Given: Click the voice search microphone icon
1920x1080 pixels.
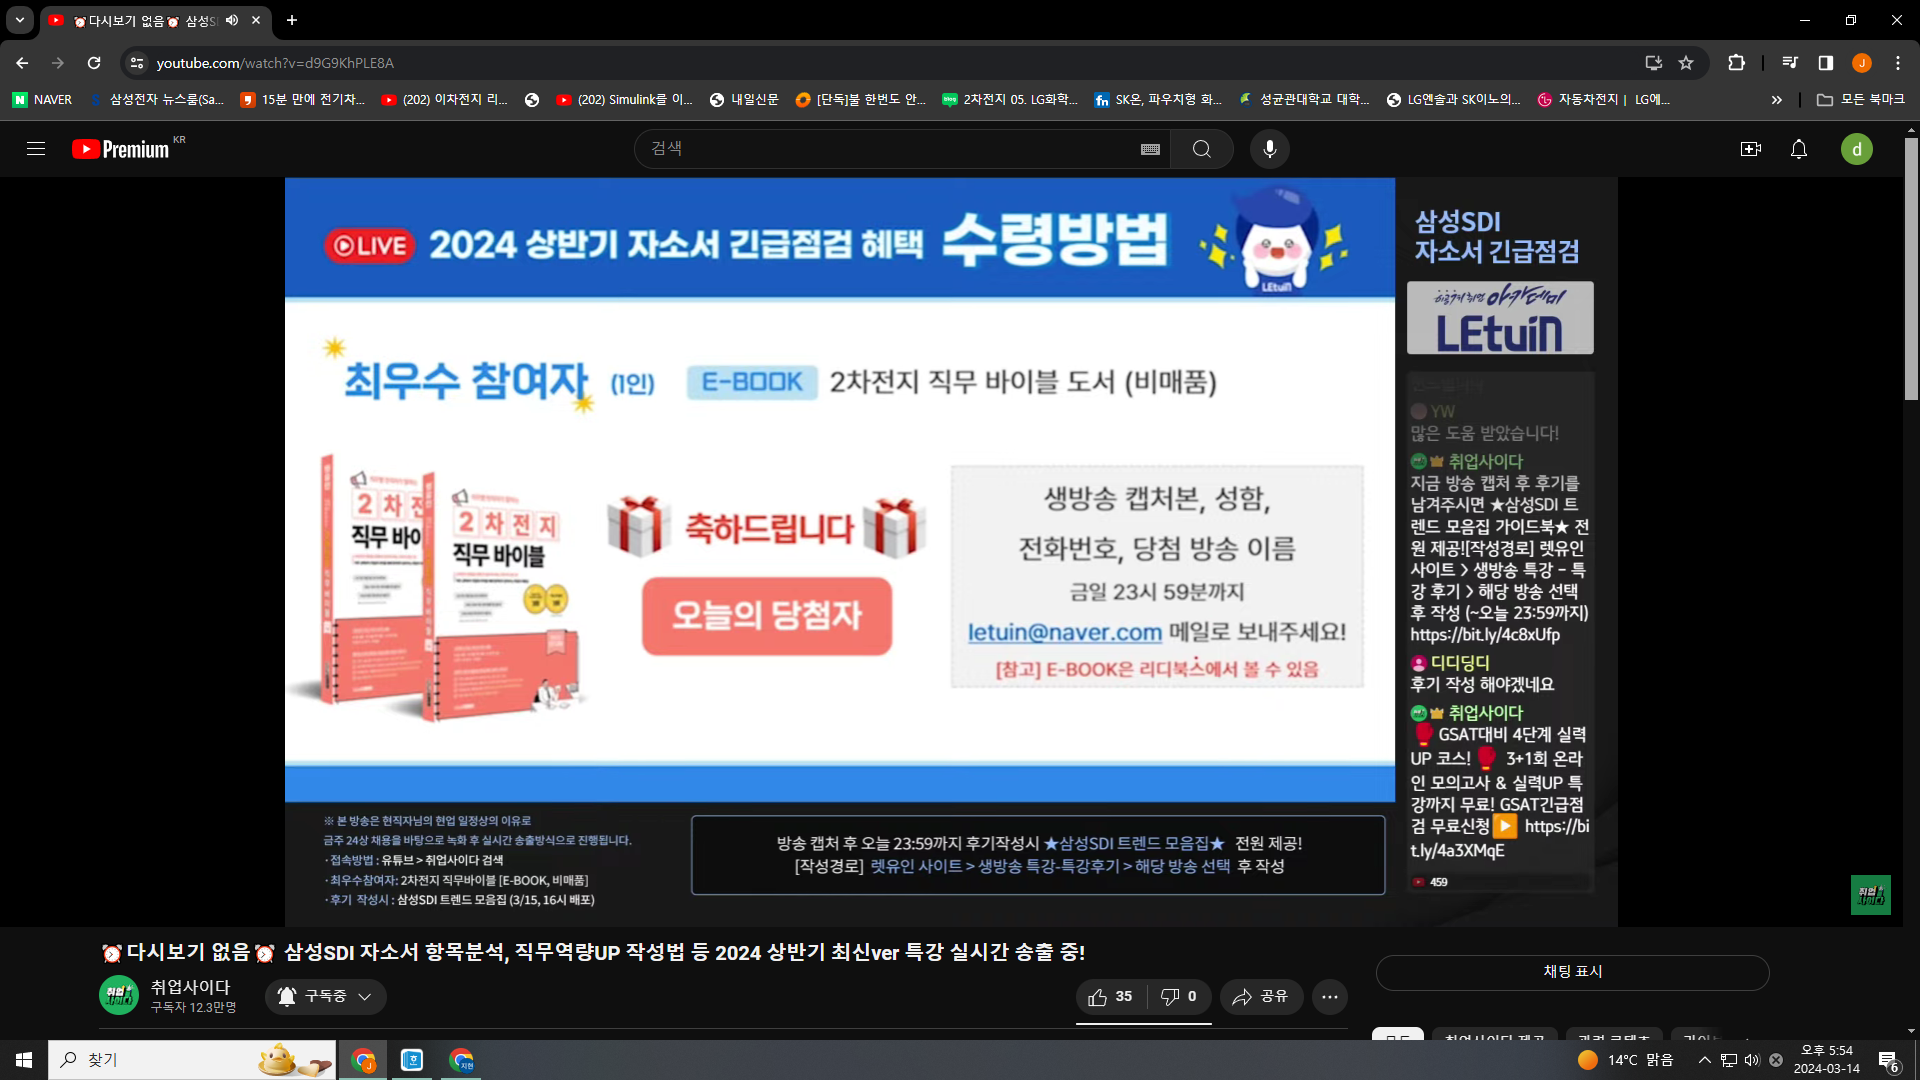Looking at the screenshot, I should tap(1269, 149).
